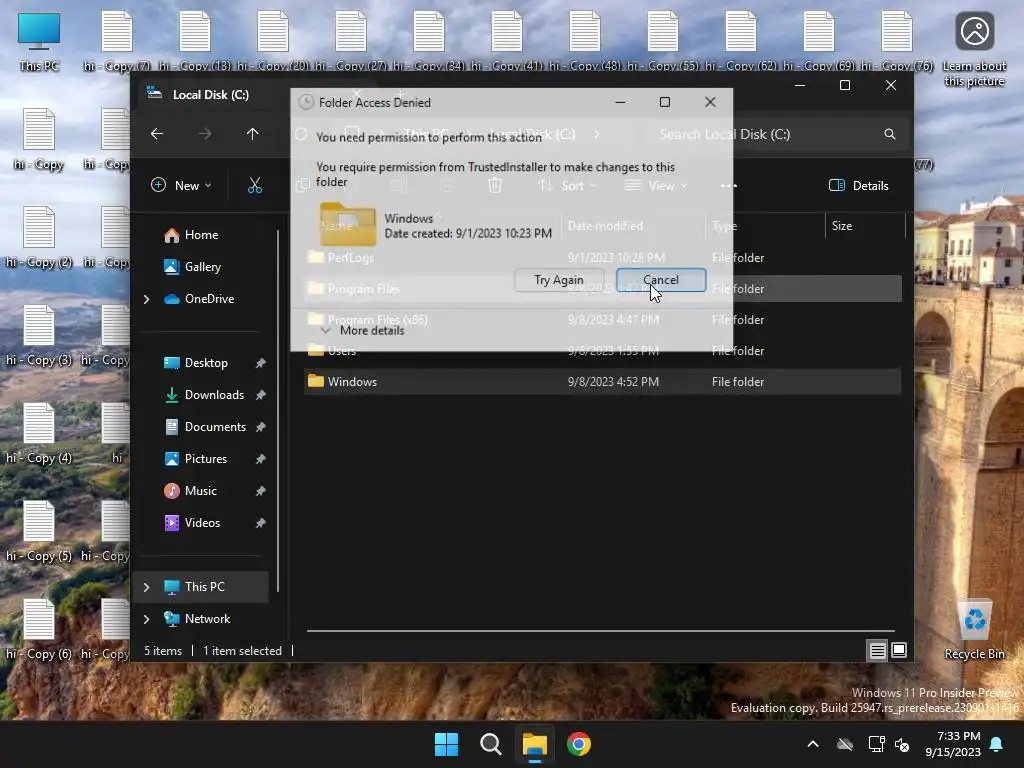Open the clock showing 7:33 PM
This screenshot has height=768, width=1024.
953,744
